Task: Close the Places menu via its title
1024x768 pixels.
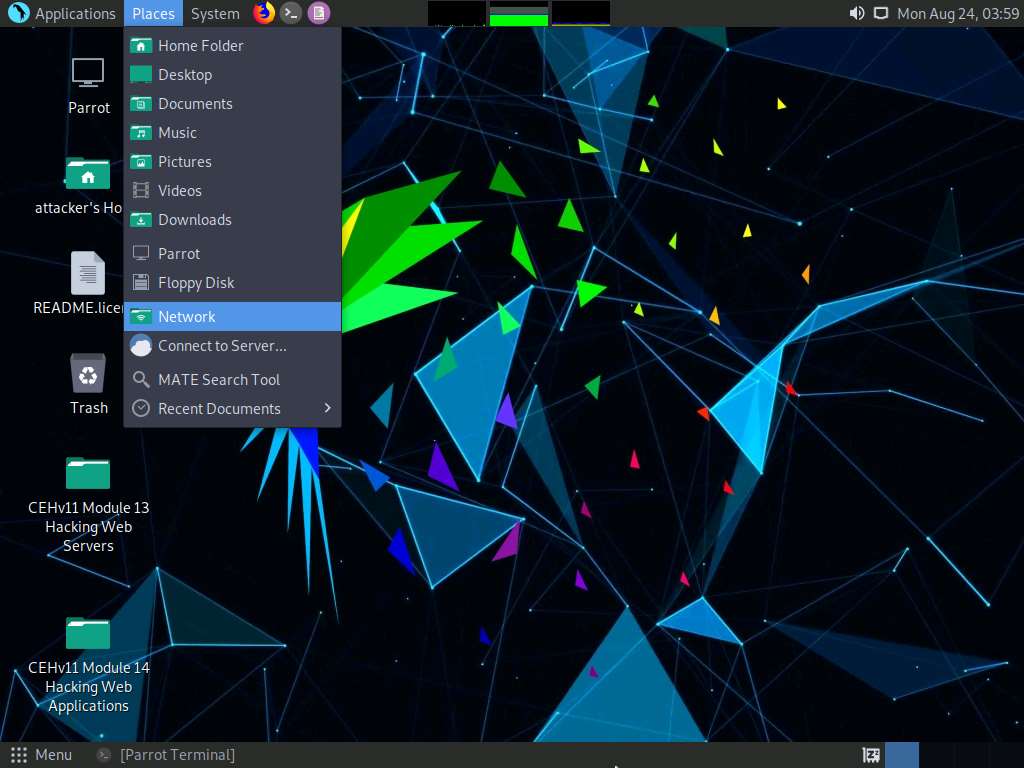Action: click(x=153, y=13)
